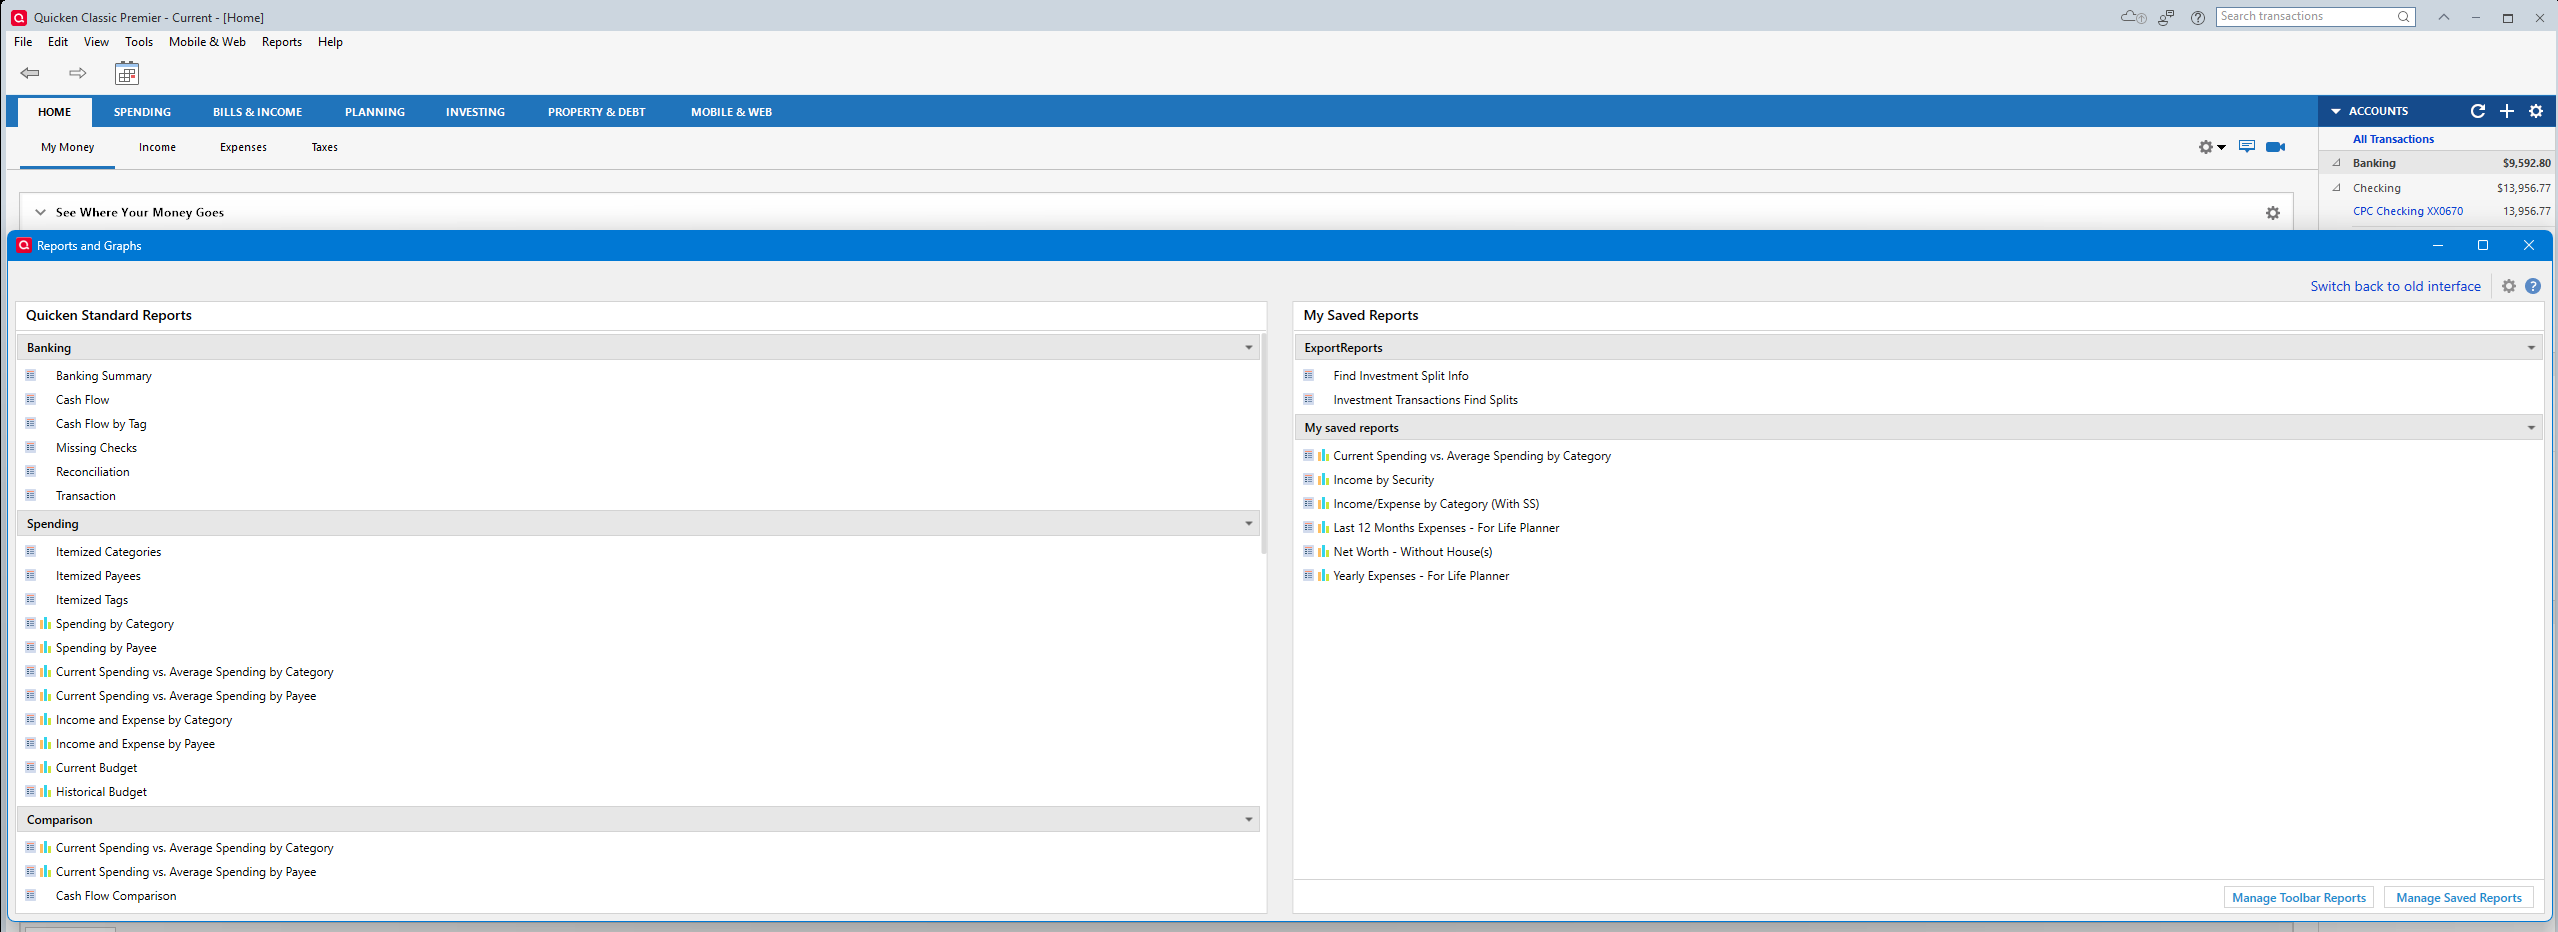Viewport: 2558px width, 932px height.
Task: Open the Cash Flow report
Action: (82, 400)
